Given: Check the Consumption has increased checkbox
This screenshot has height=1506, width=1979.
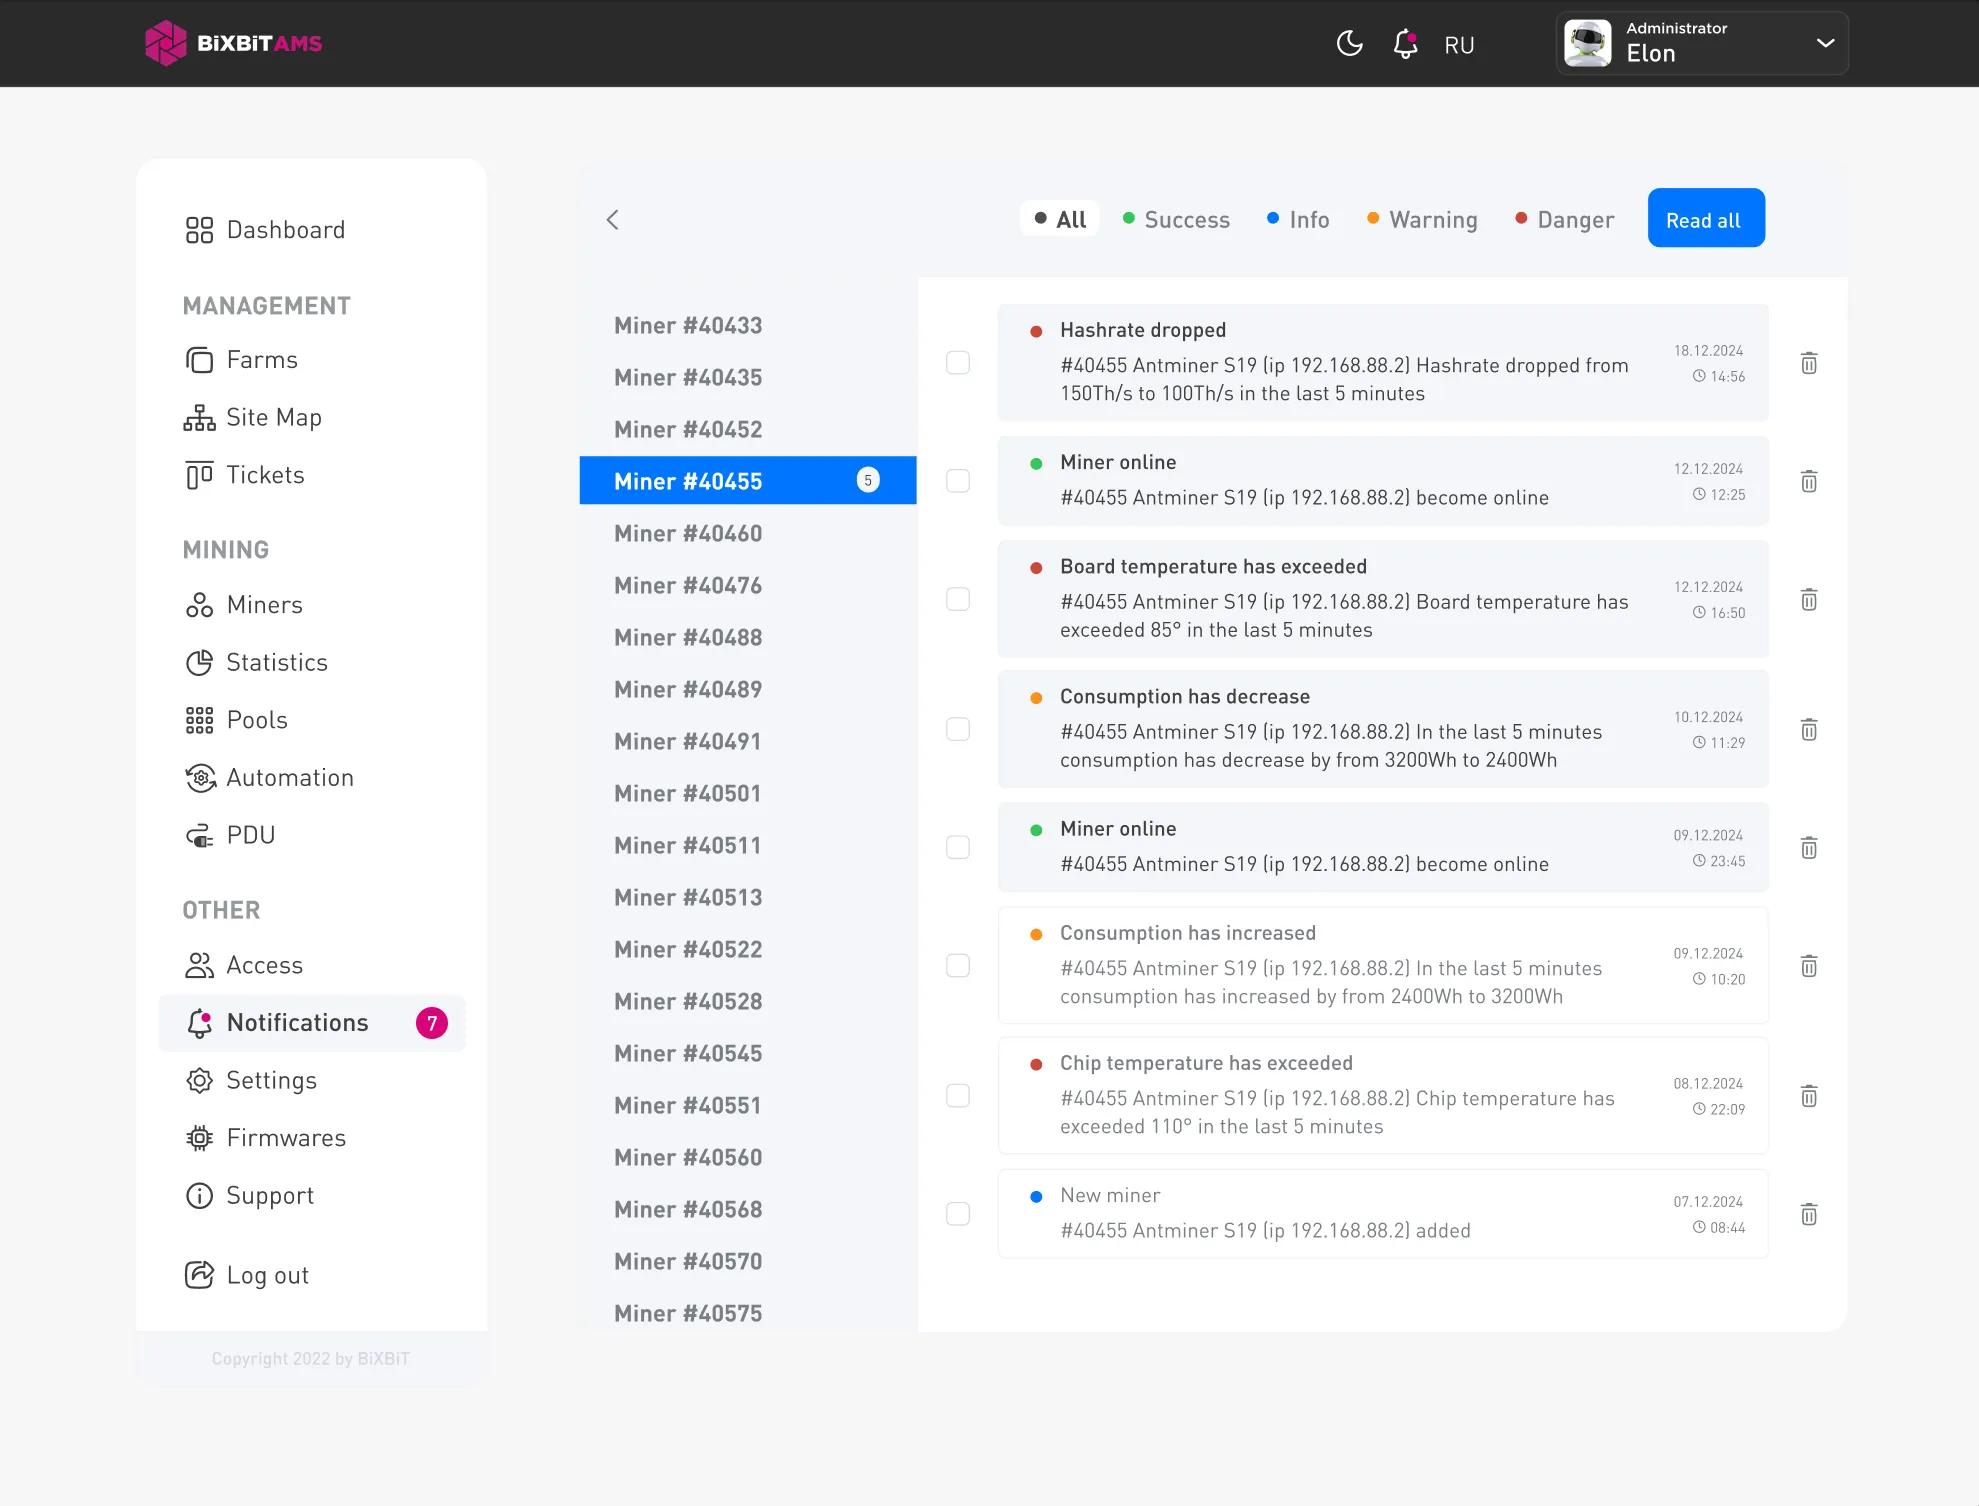Looking at the screenshot, I should pos(958,964).
